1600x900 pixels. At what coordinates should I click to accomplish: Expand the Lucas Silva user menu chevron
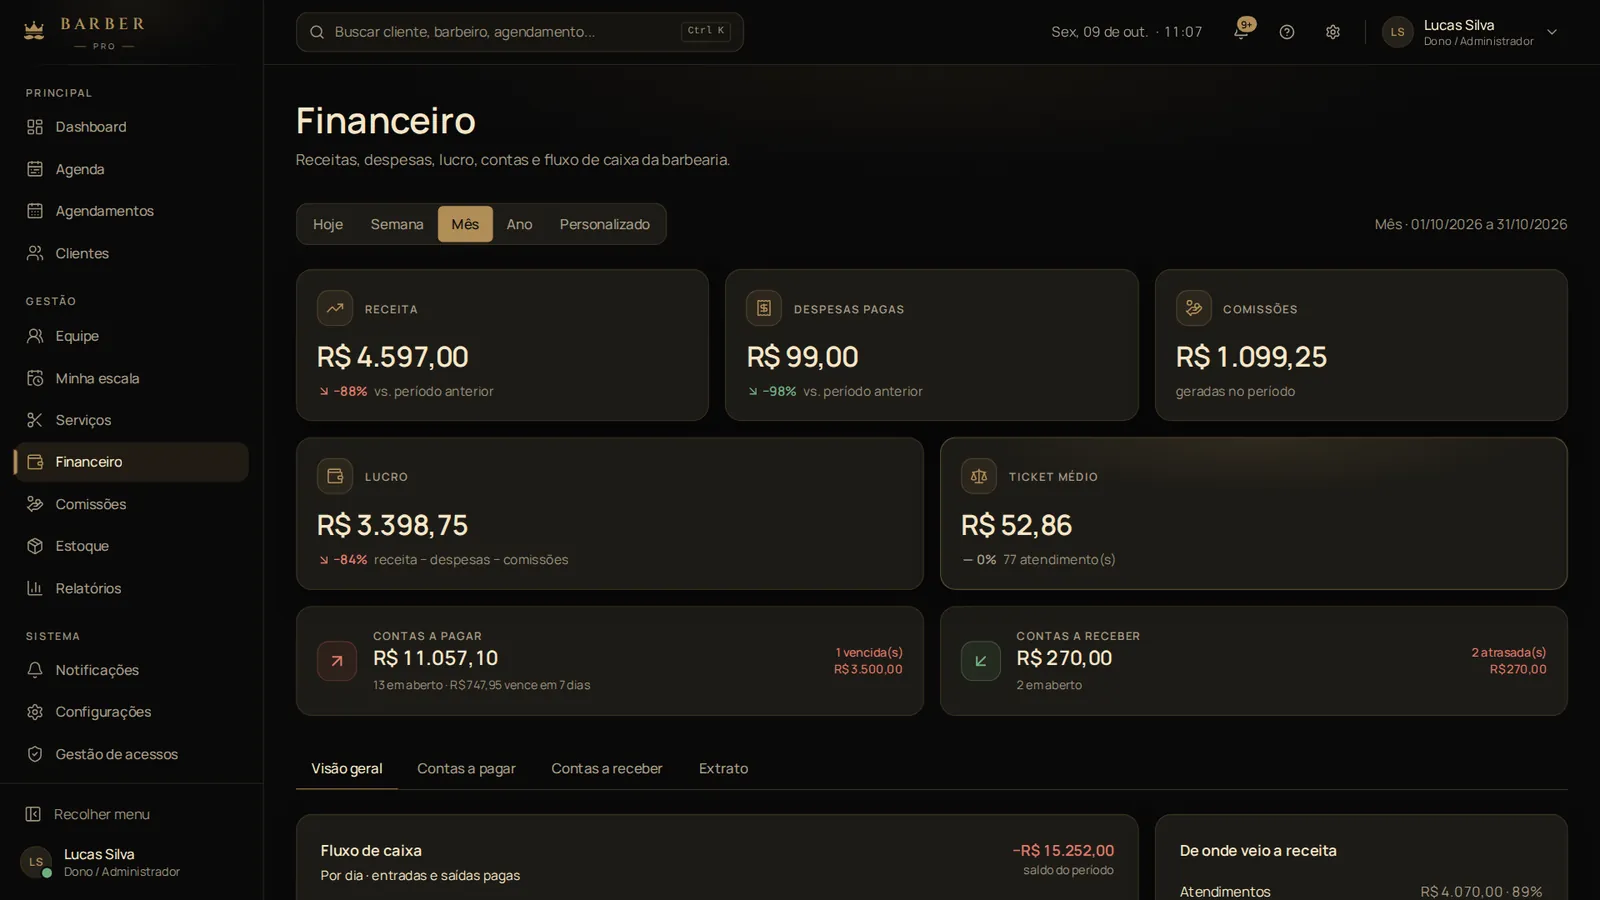tap(1552, 32)
